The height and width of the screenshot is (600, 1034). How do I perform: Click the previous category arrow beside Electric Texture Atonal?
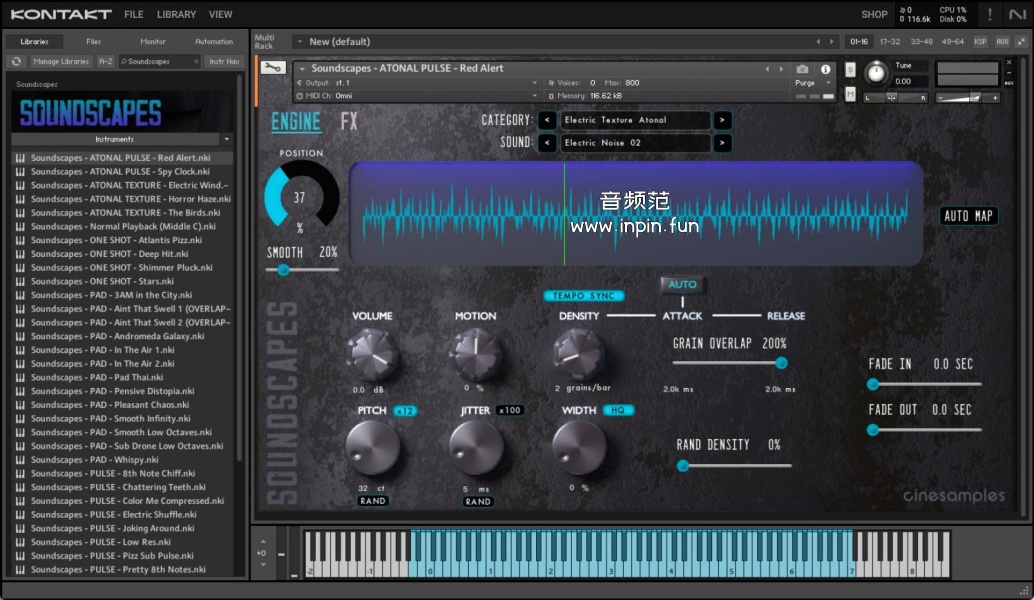pos(547,120)
